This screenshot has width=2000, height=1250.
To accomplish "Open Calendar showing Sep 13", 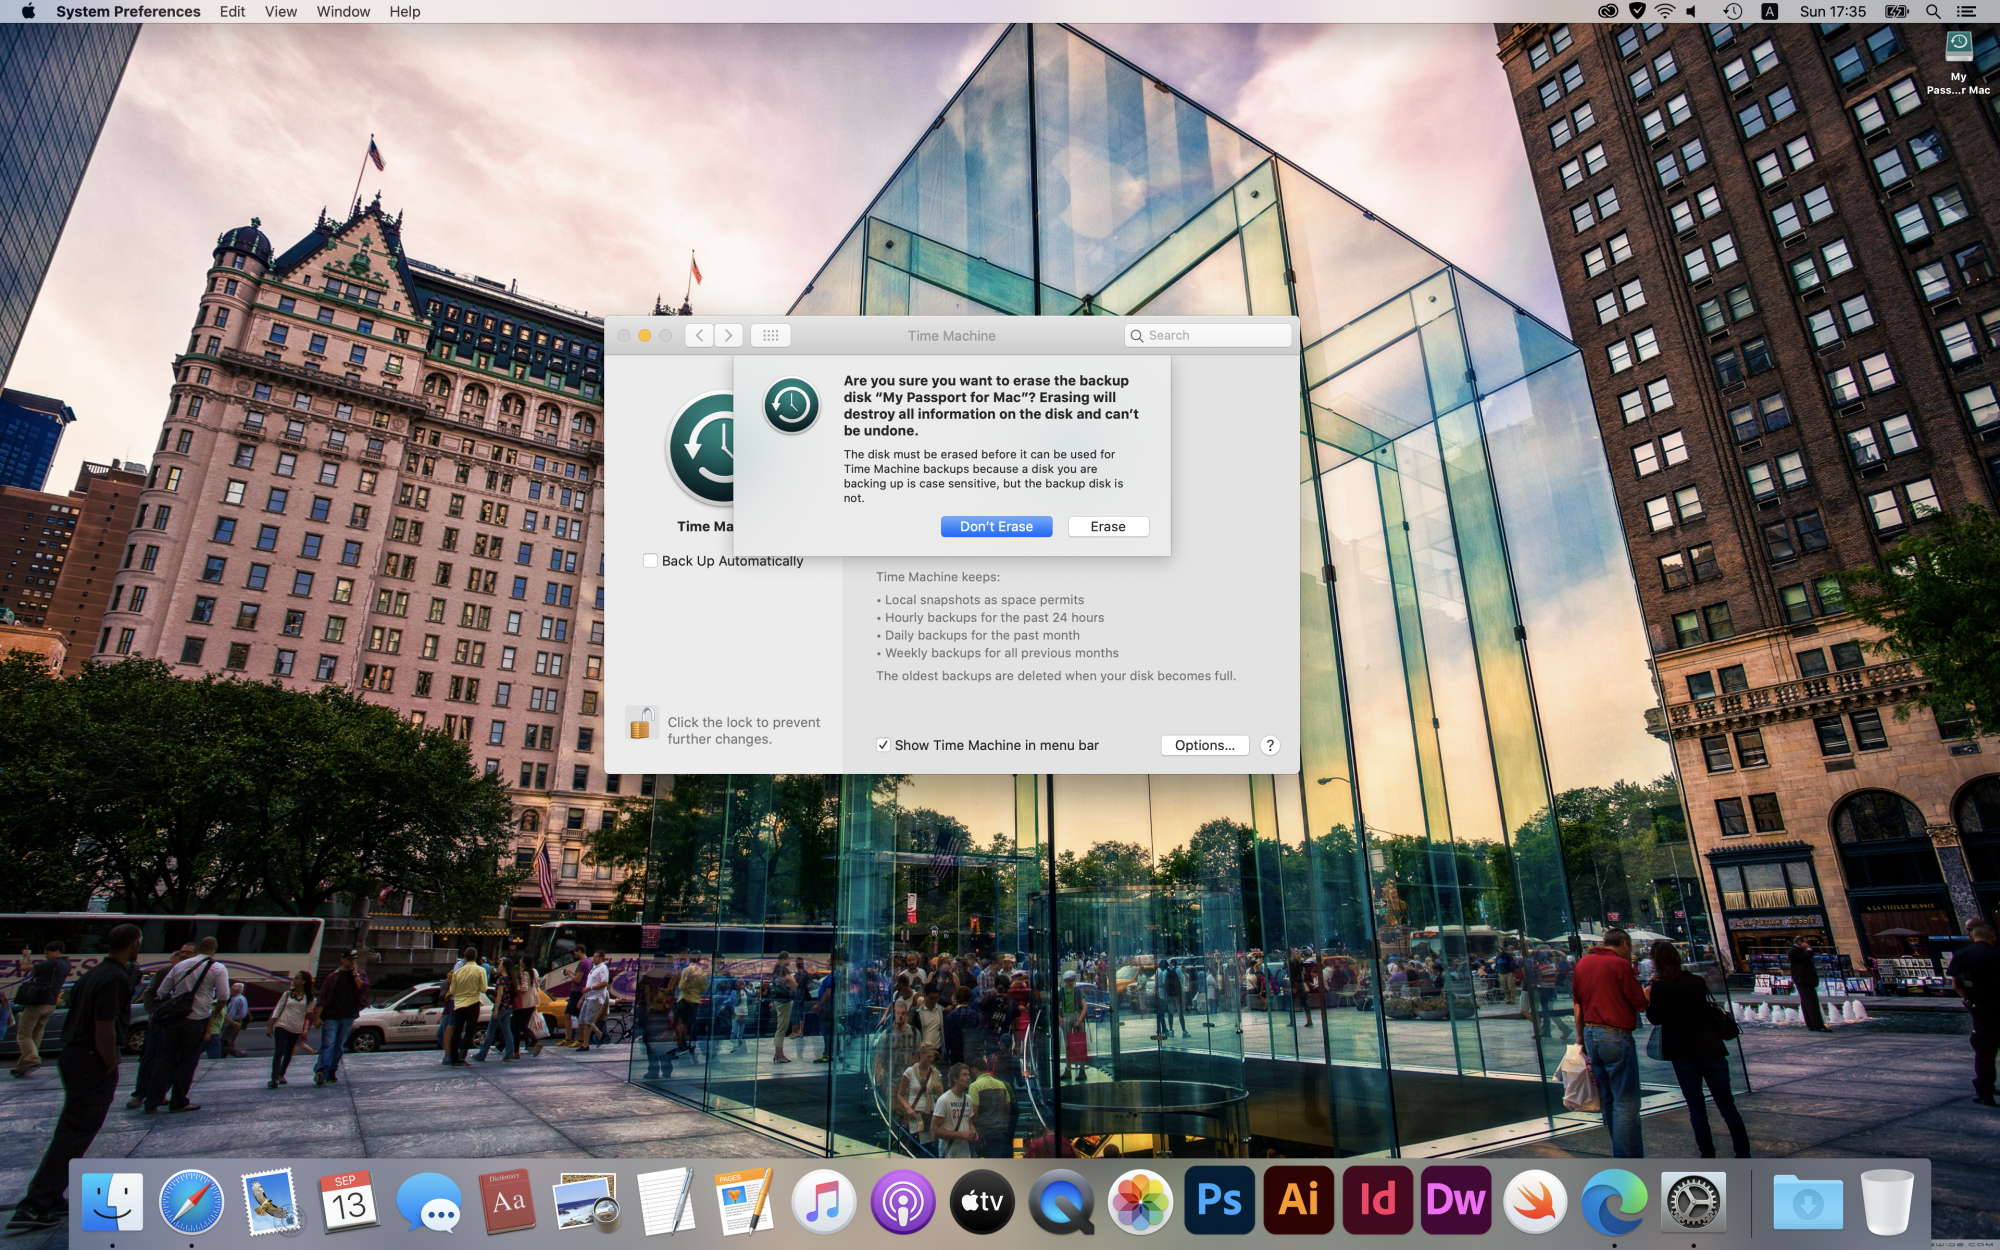I will pos(349,1201).
